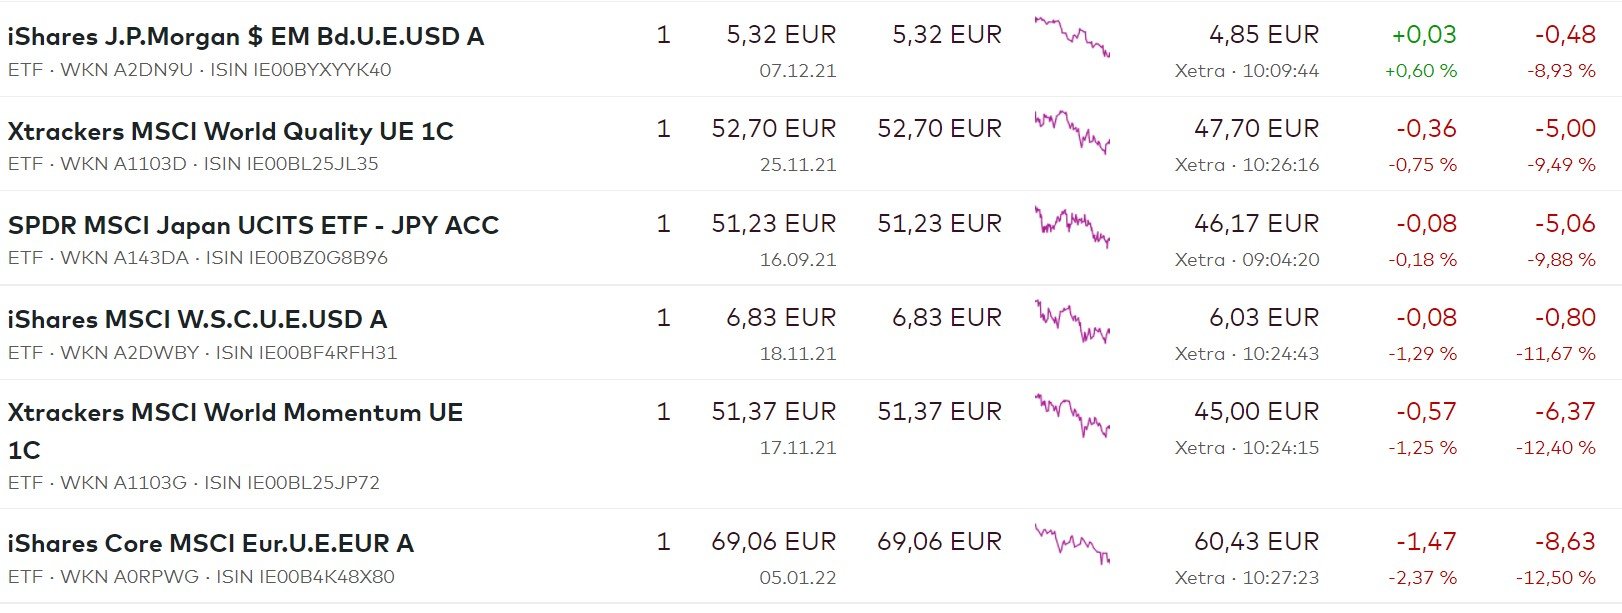This screenshot has height=613, width=1622.
Task: Click the World Quality sparkline chart
Action: [1072, 131]
